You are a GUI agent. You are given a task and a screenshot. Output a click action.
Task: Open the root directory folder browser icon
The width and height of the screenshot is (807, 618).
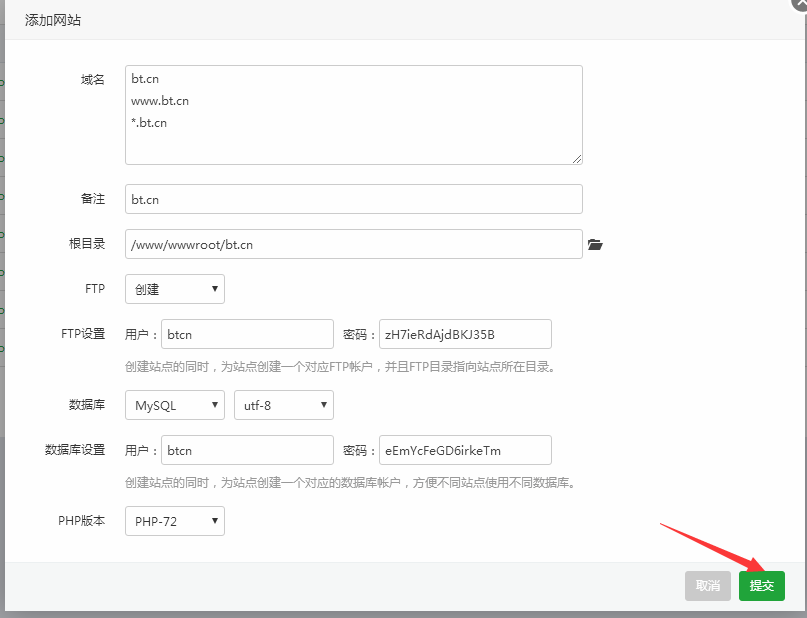(595, 244)
